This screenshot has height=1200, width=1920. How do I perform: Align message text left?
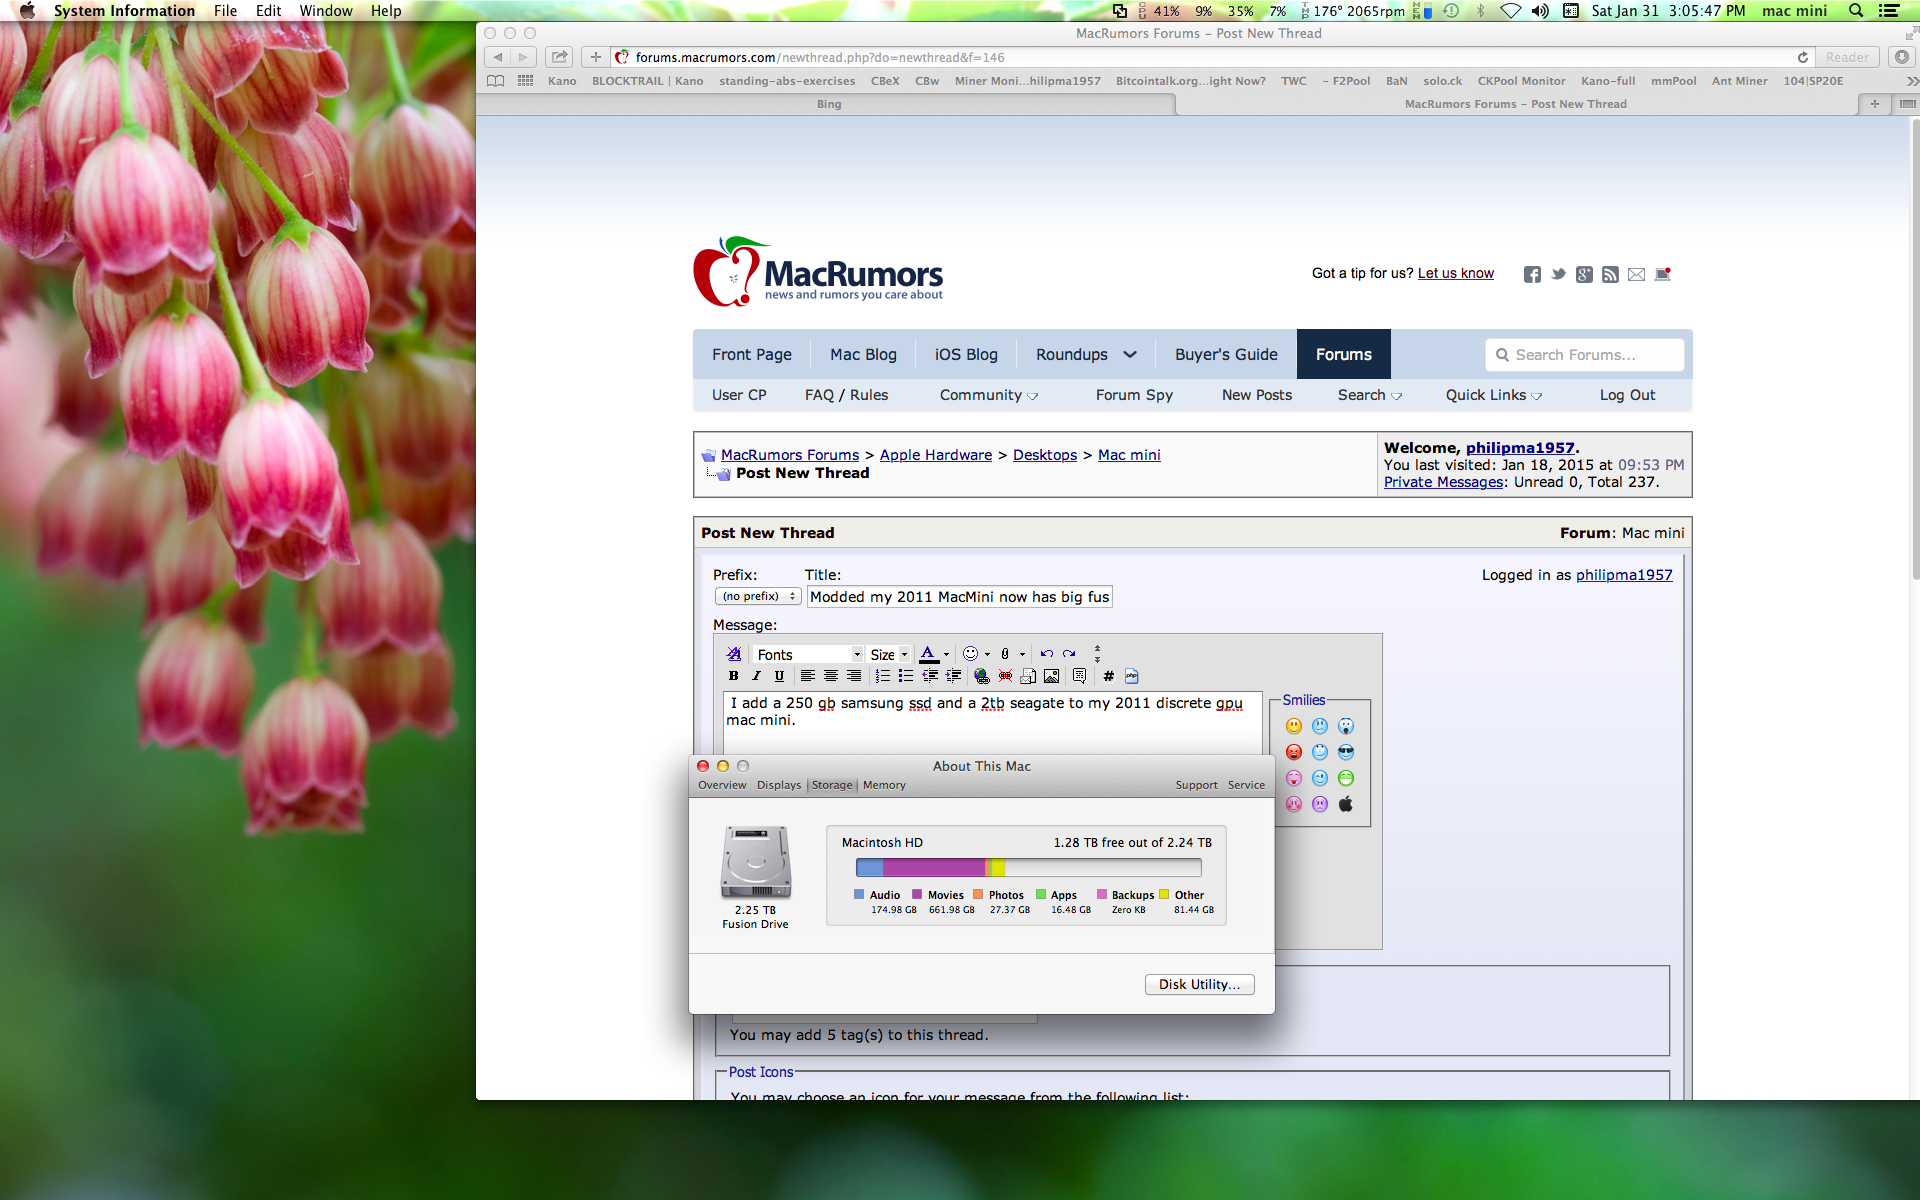click(808, 676)
